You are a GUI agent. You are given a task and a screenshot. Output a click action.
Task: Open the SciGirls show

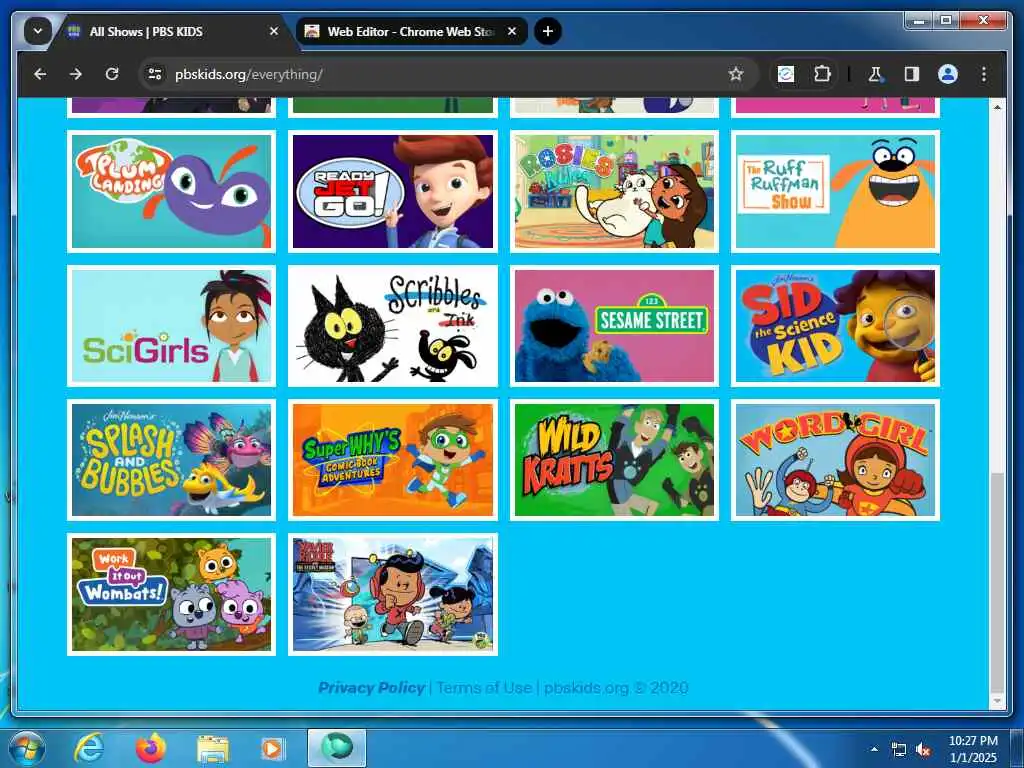coord(171,326)
